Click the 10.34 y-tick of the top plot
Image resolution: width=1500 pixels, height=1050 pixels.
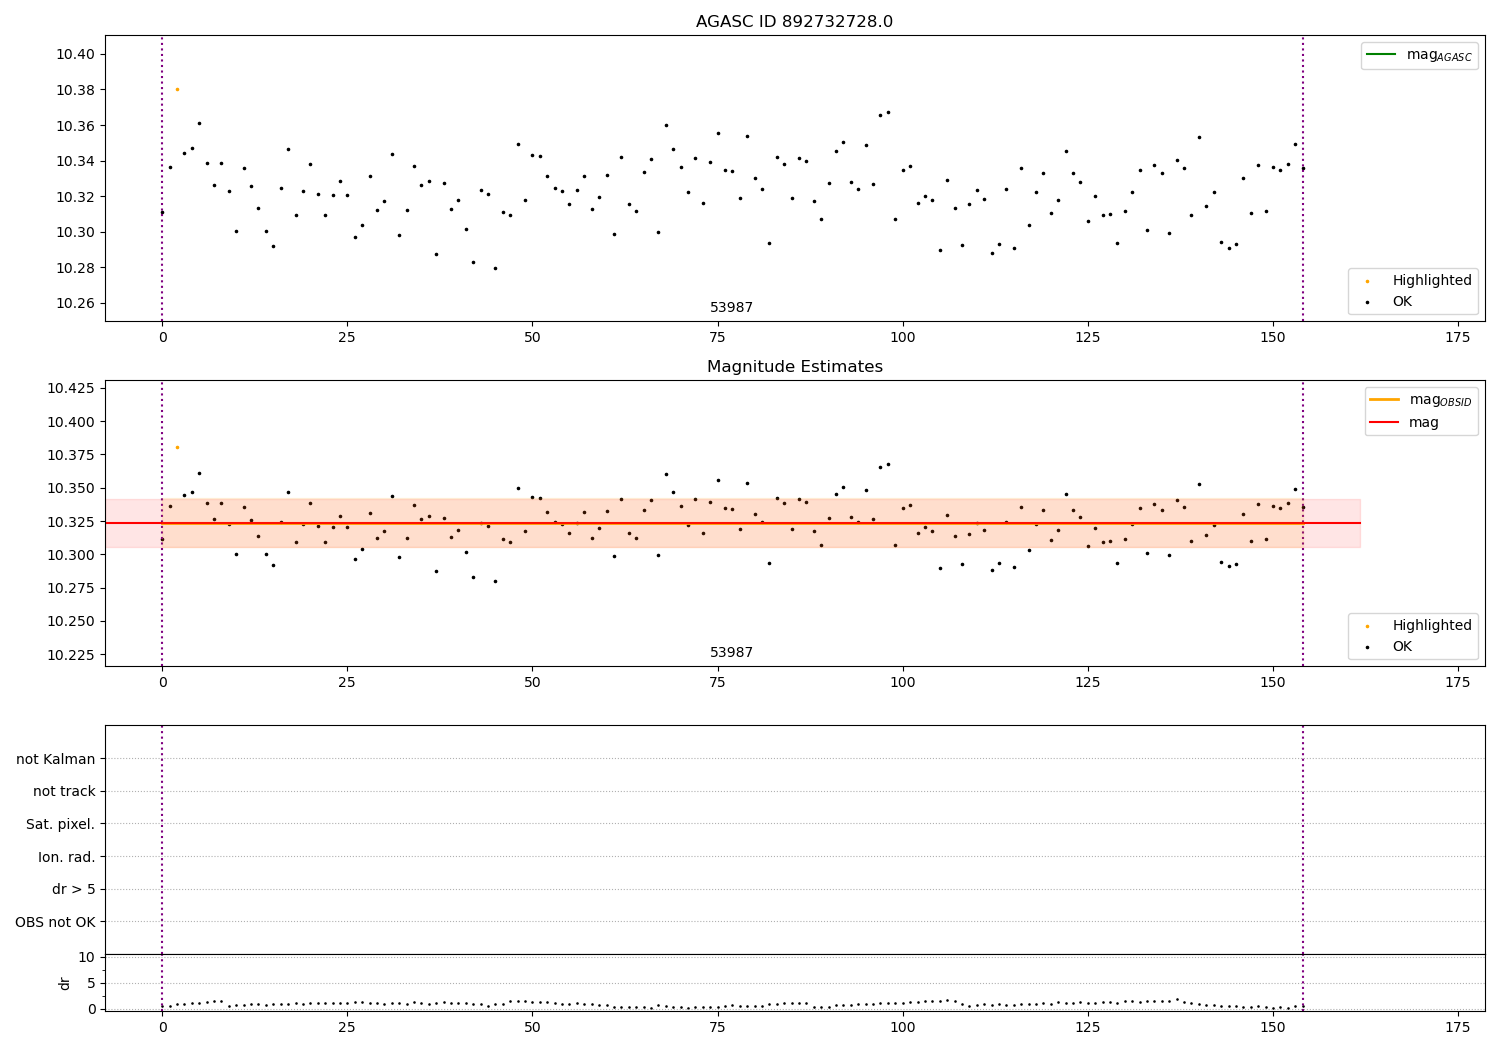coord(76,161)
